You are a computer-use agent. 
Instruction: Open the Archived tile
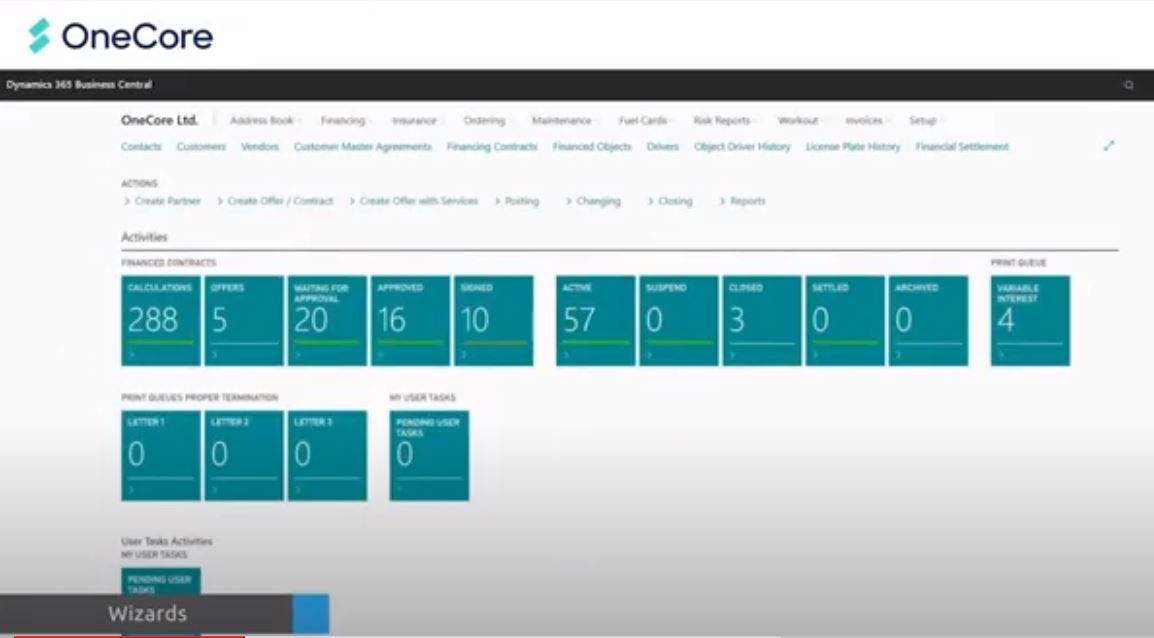928,321
